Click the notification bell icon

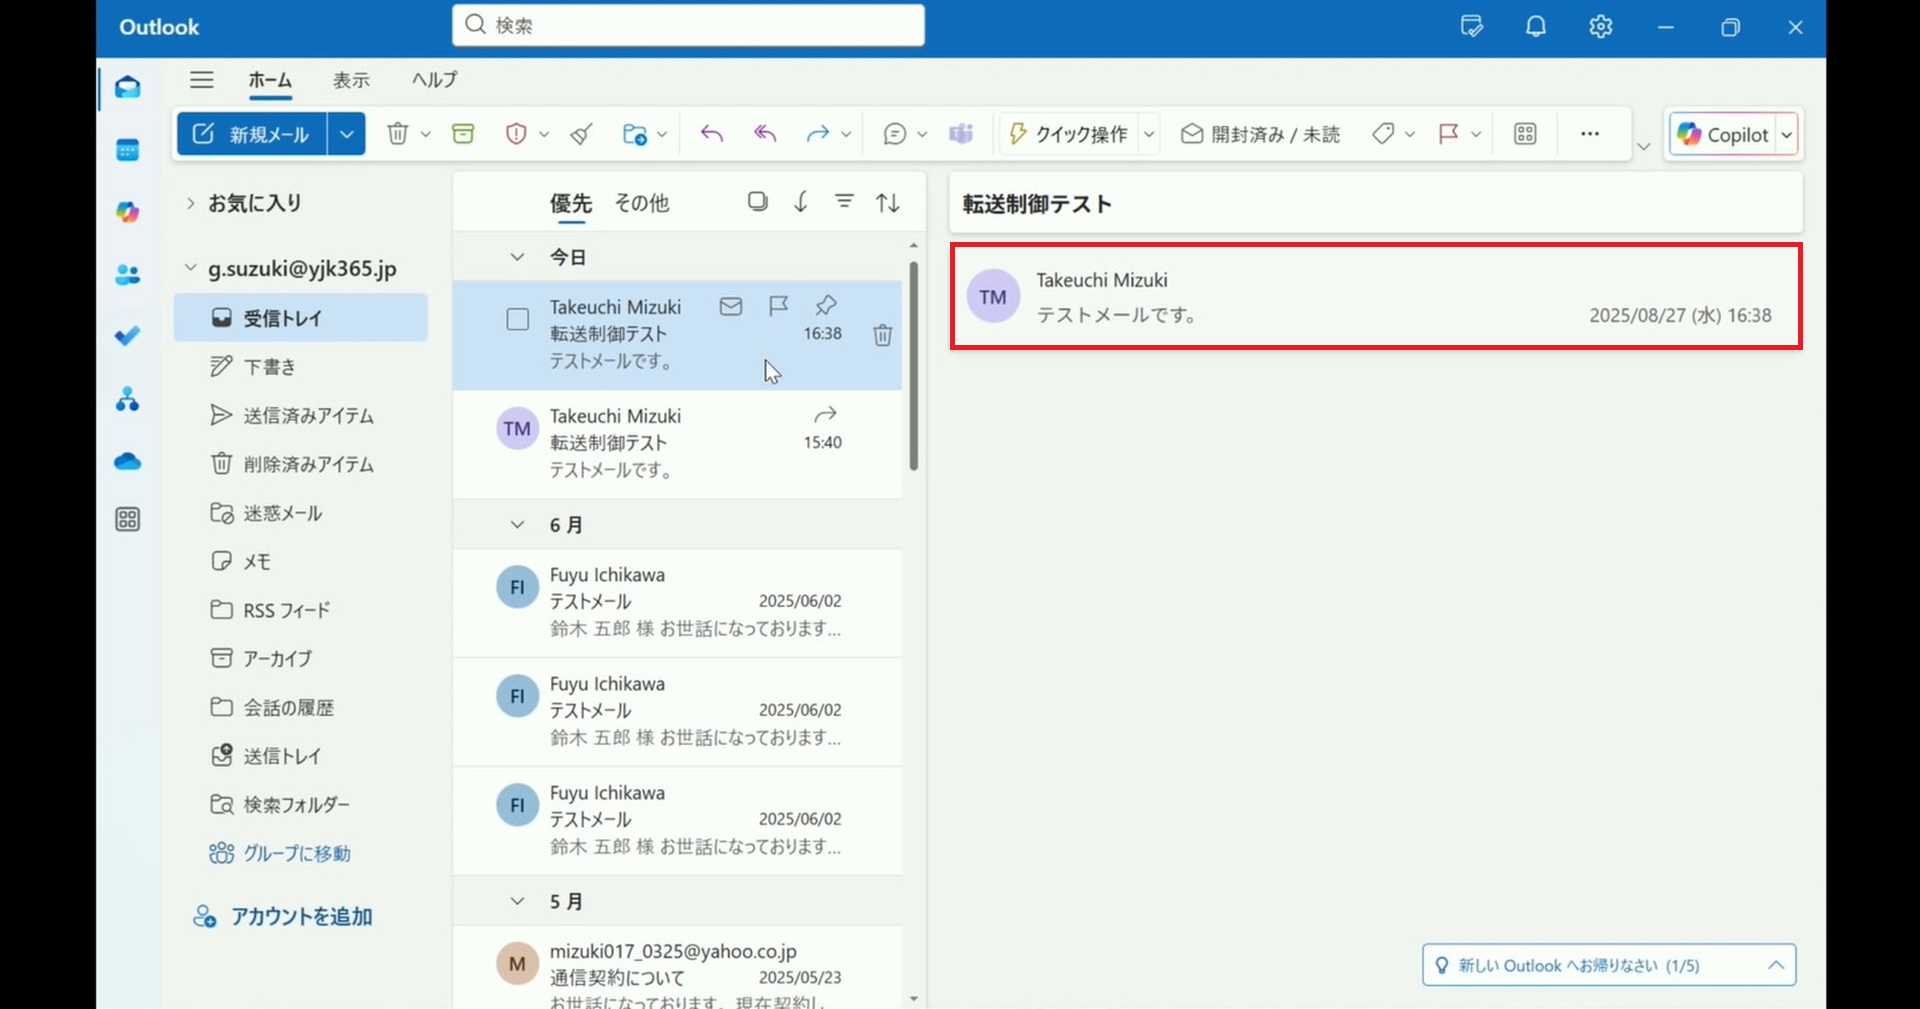click(1535, 27)
